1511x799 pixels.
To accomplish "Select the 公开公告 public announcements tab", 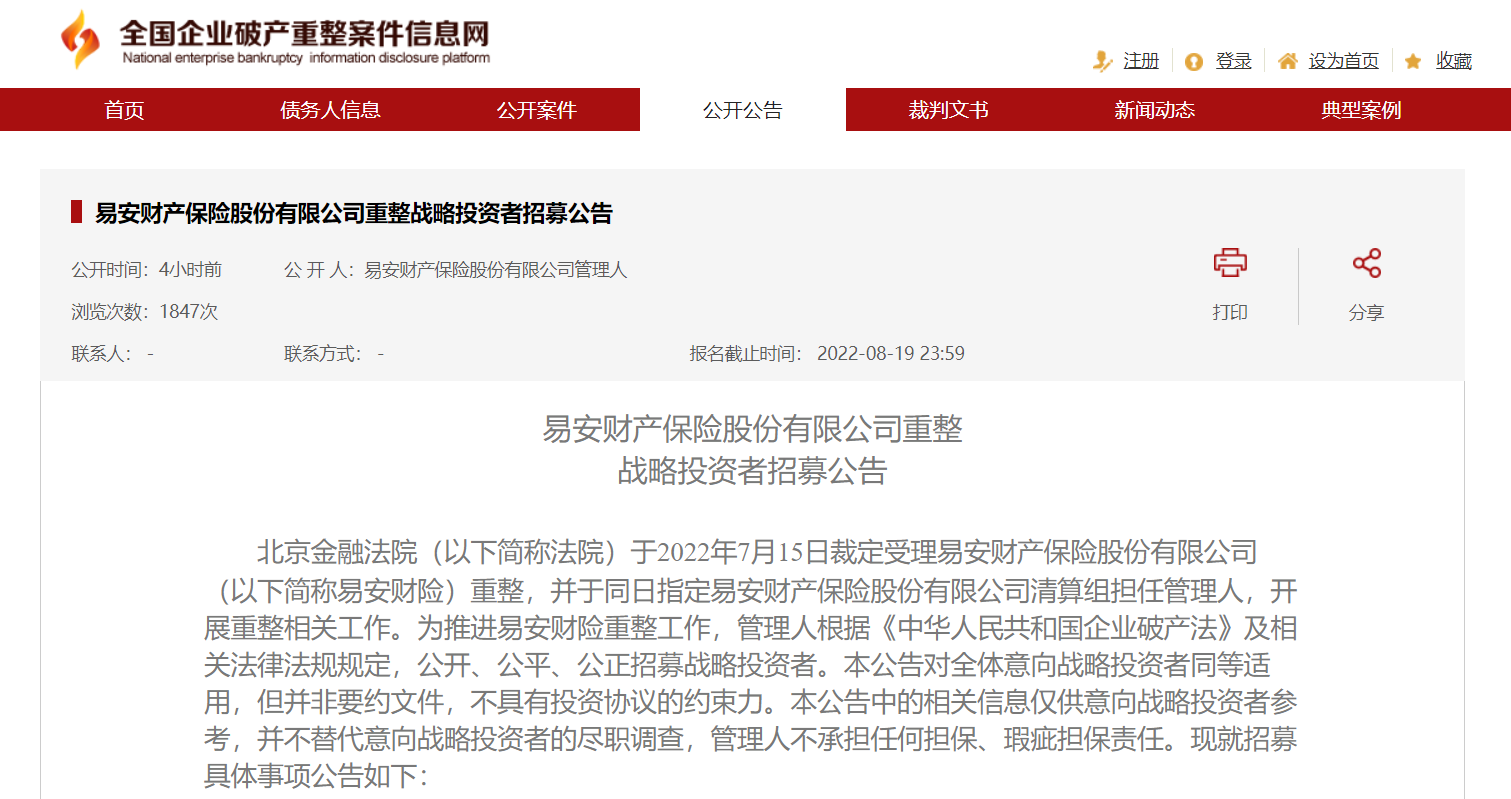I will click(742, 110).
